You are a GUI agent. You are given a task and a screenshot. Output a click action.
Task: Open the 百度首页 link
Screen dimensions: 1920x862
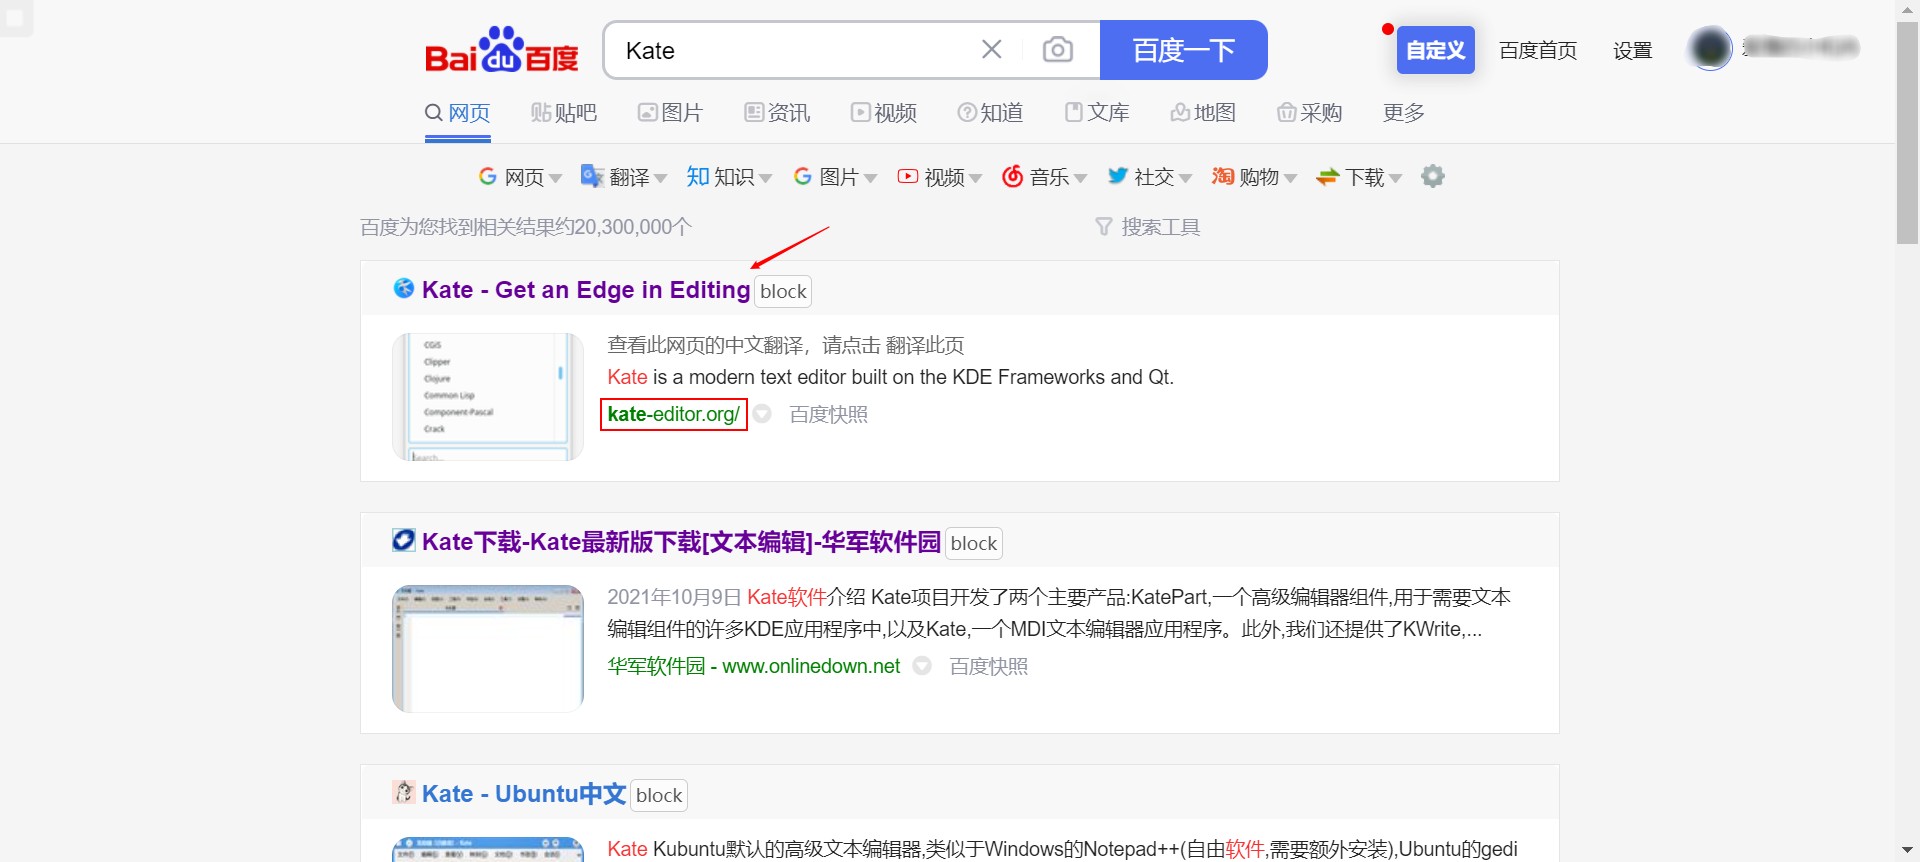pyautogui.click(x=1538, y=50)
